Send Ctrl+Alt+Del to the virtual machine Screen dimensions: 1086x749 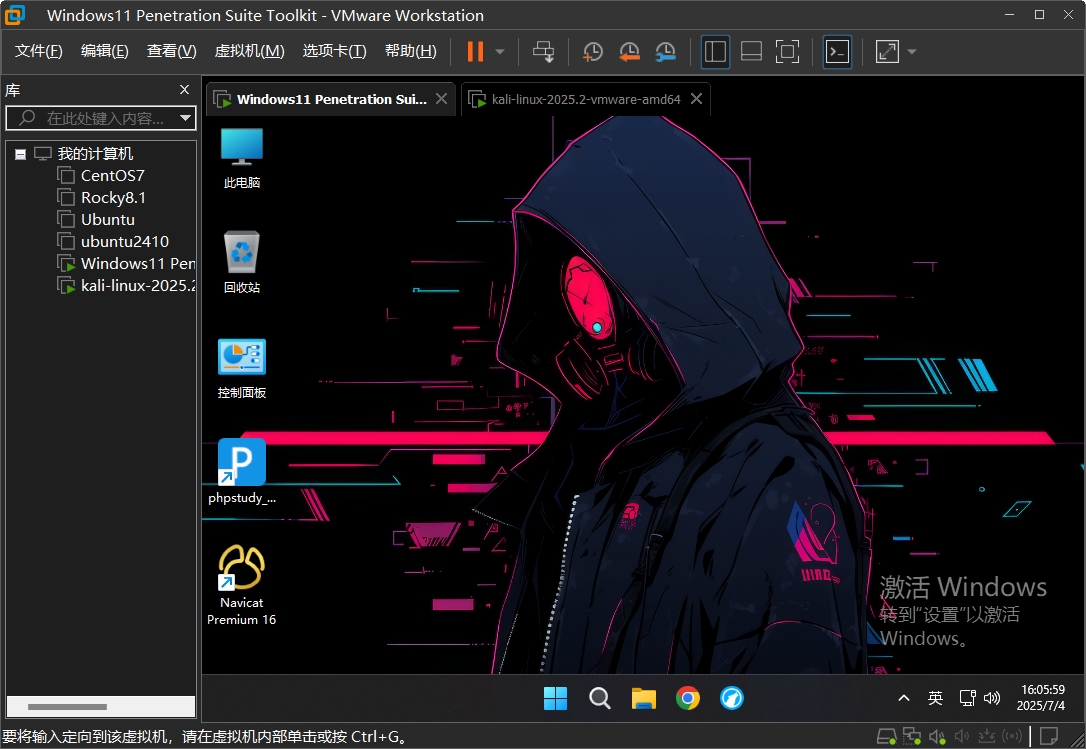pos(544,51)
